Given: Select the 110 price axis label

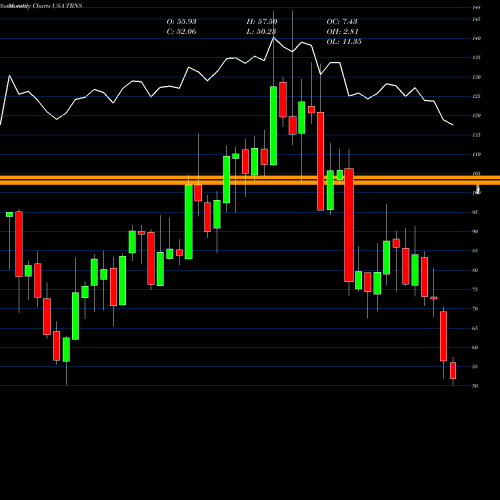Looking at the screenshot, I should point(476,154).
